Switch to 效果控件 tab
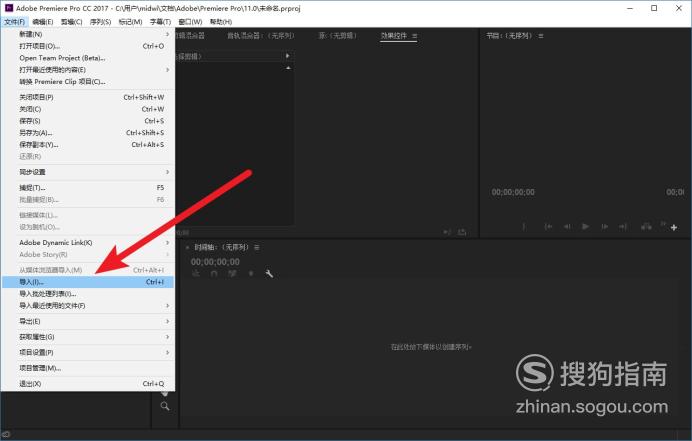This screenshot has height=441, width=692. [x=394, y=36]
